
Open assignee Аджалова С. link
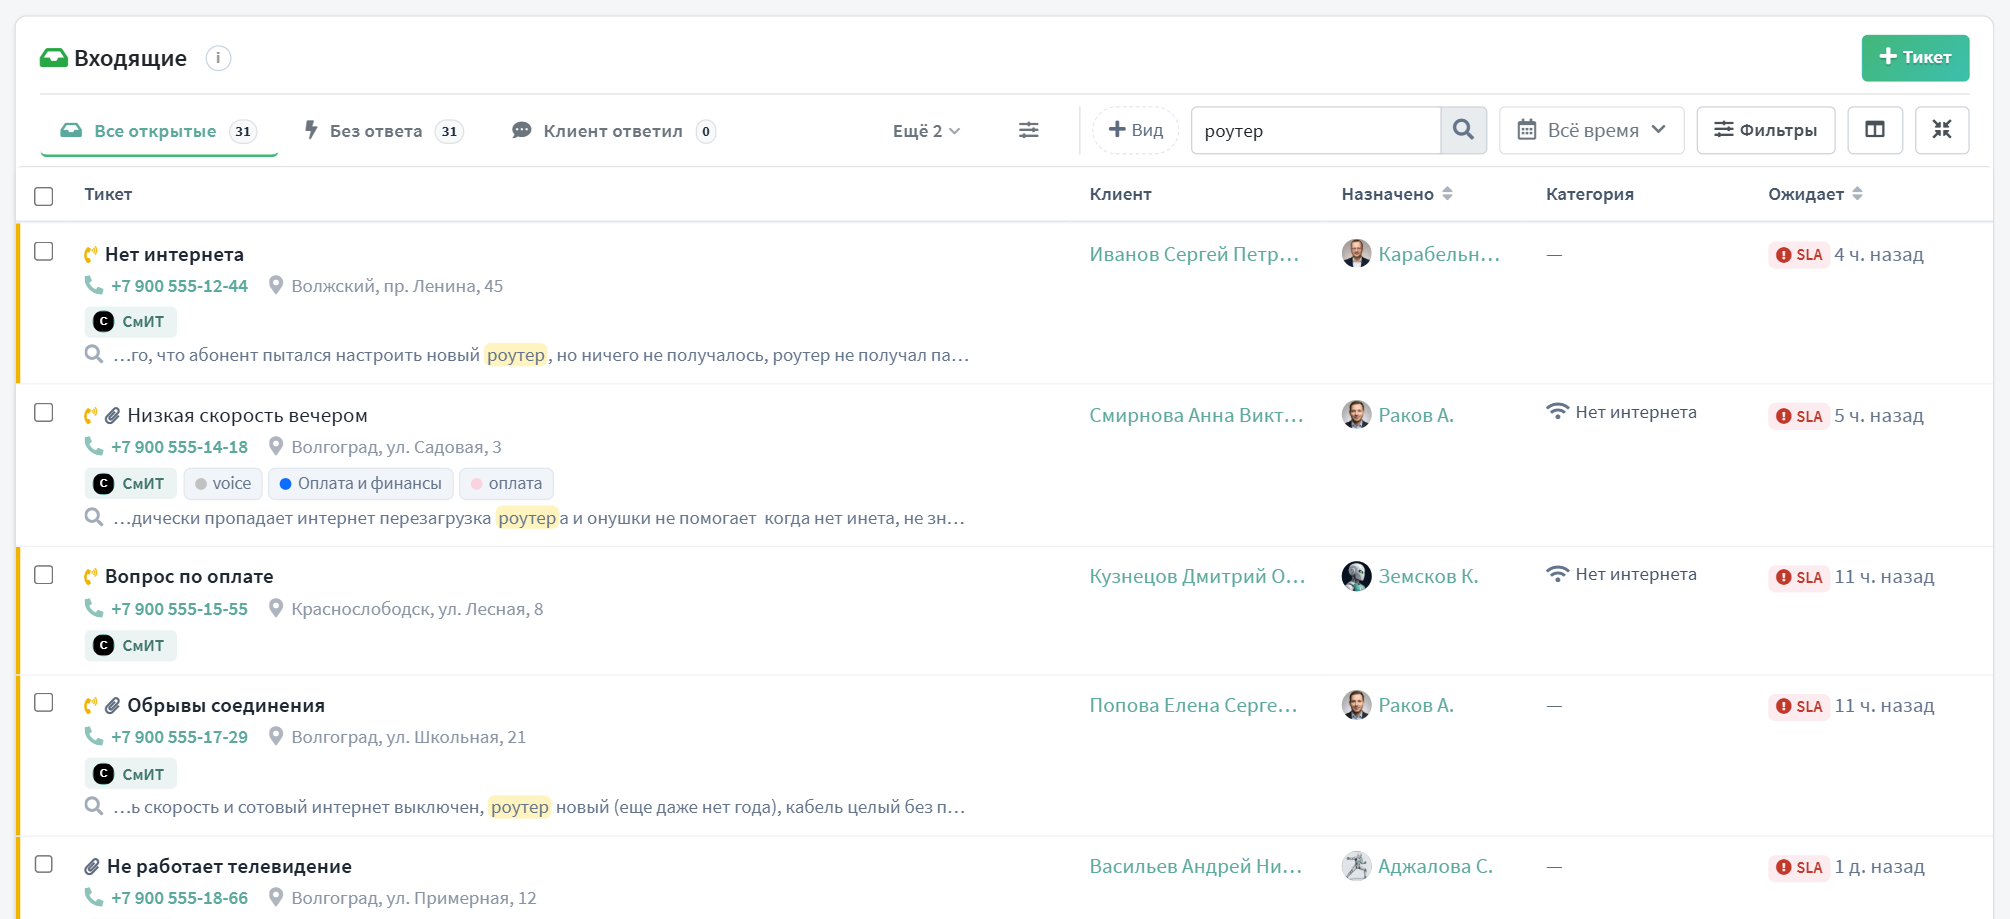coord(1435,866)
